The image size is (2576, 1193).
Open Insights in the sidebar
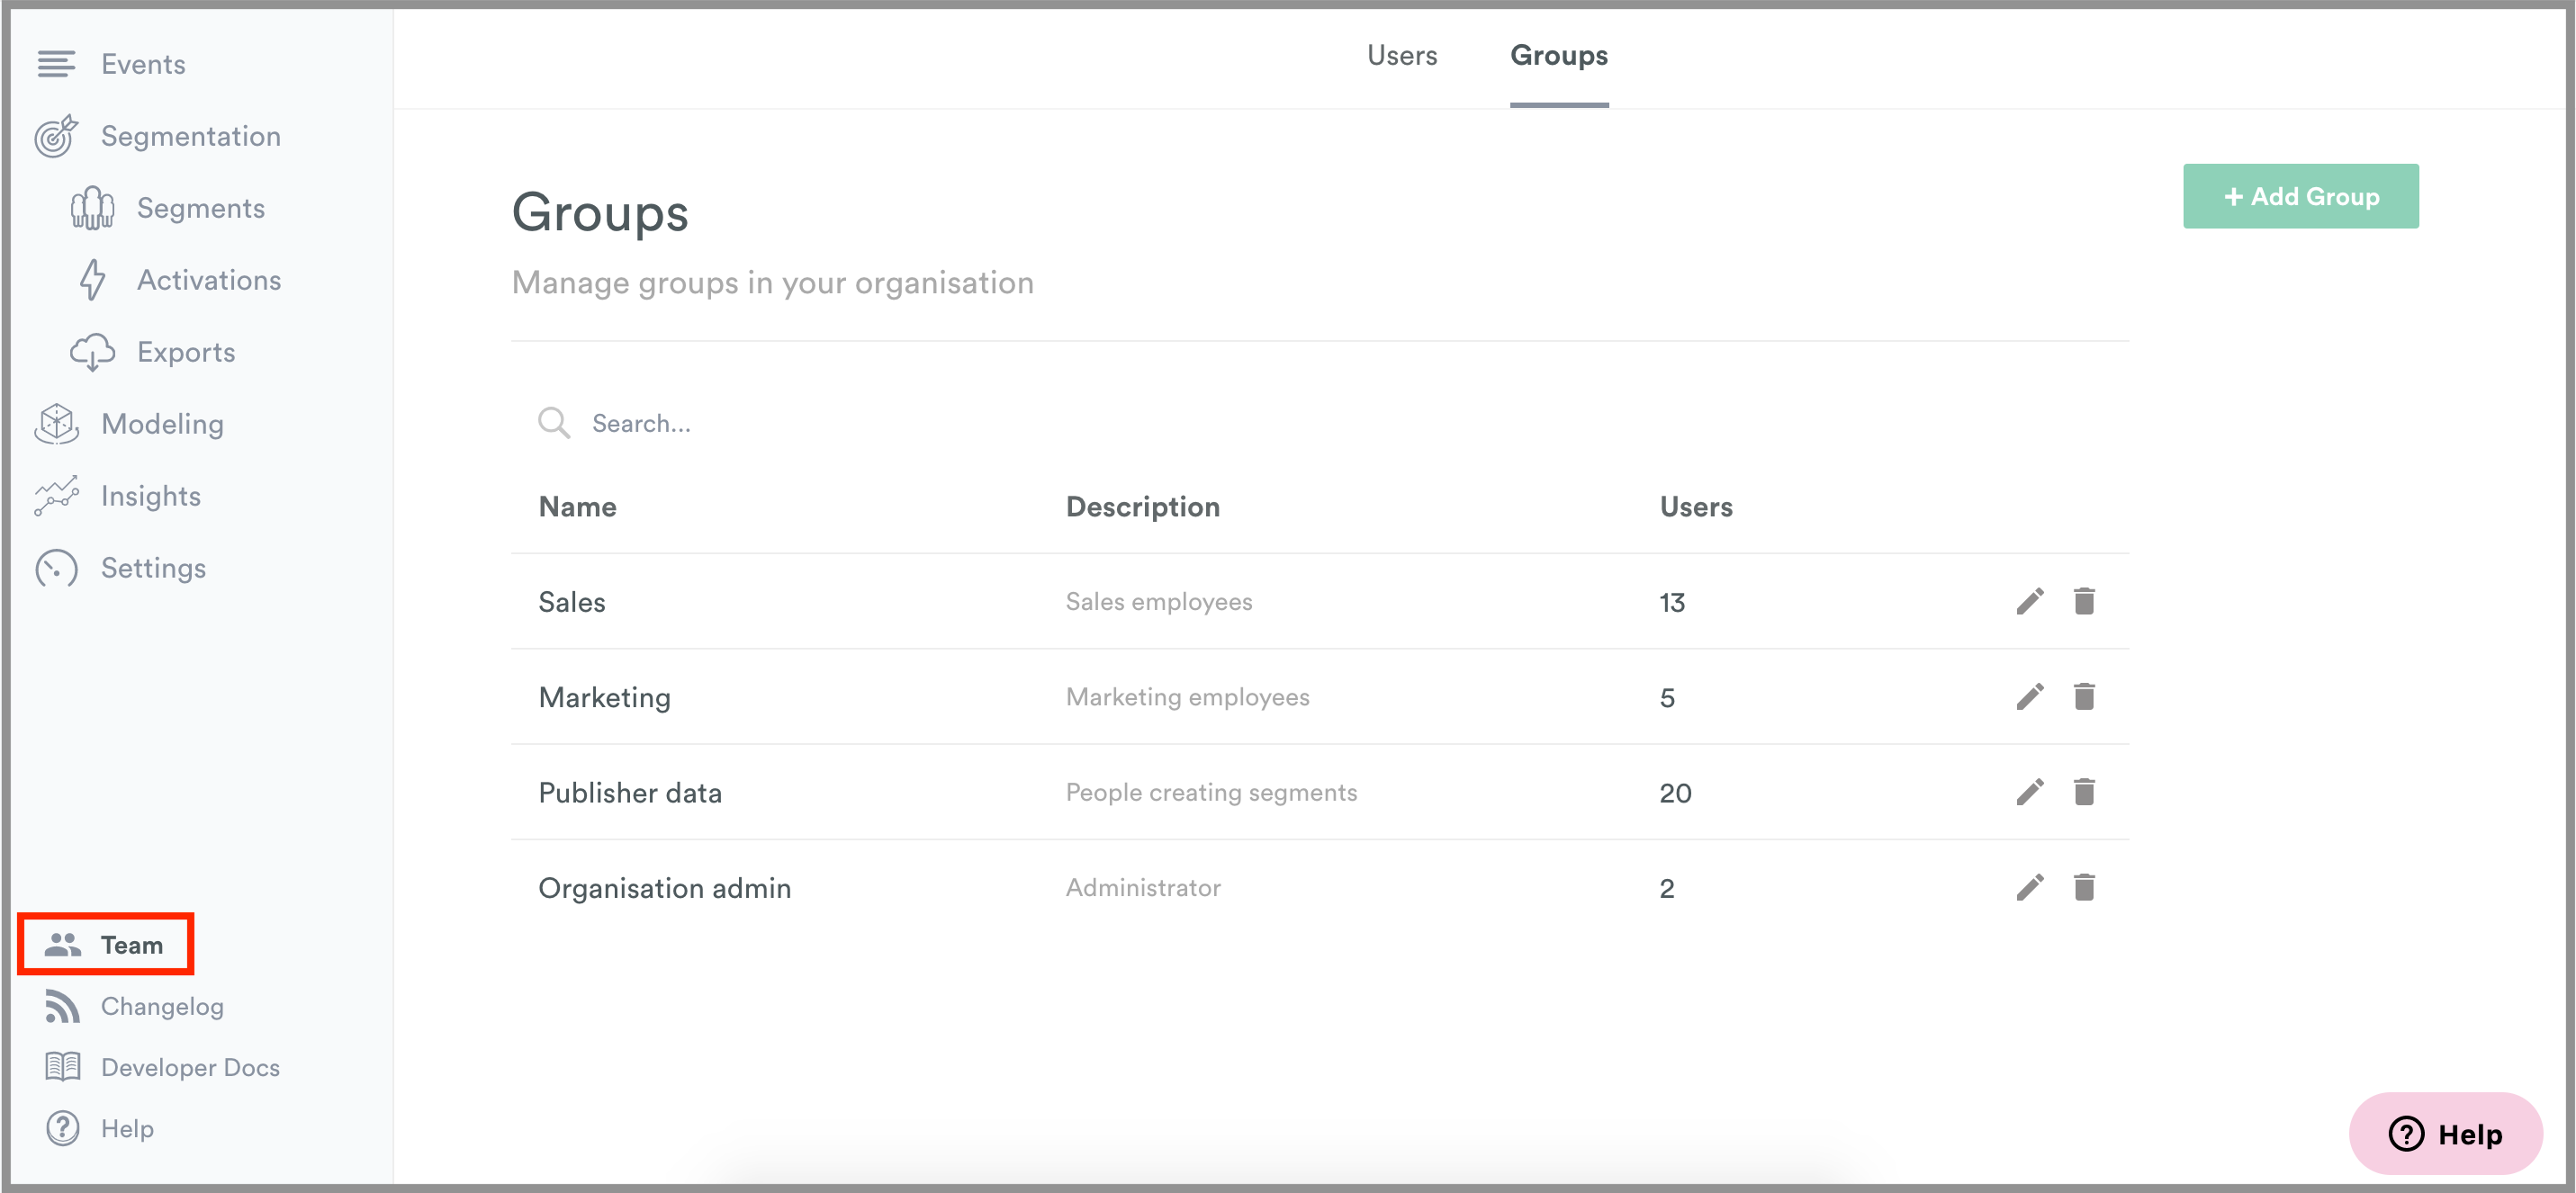[x=151, y=496]
